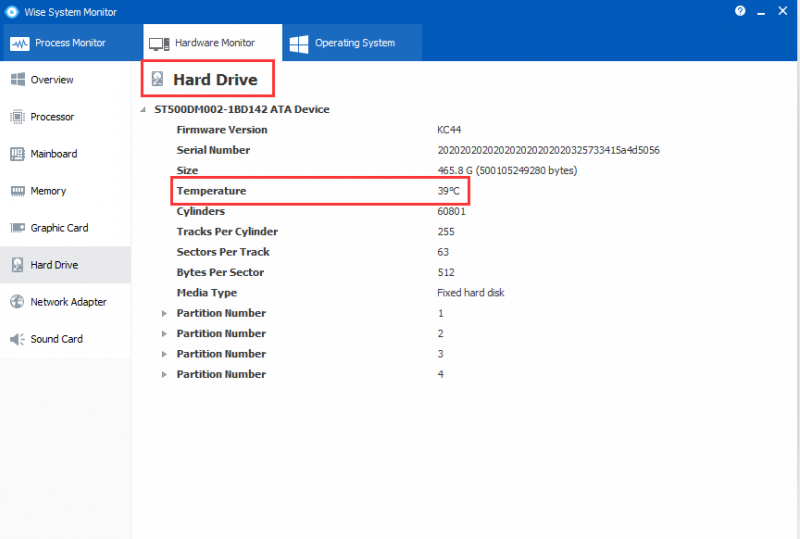Close the Wise System Monitor window

783,11
